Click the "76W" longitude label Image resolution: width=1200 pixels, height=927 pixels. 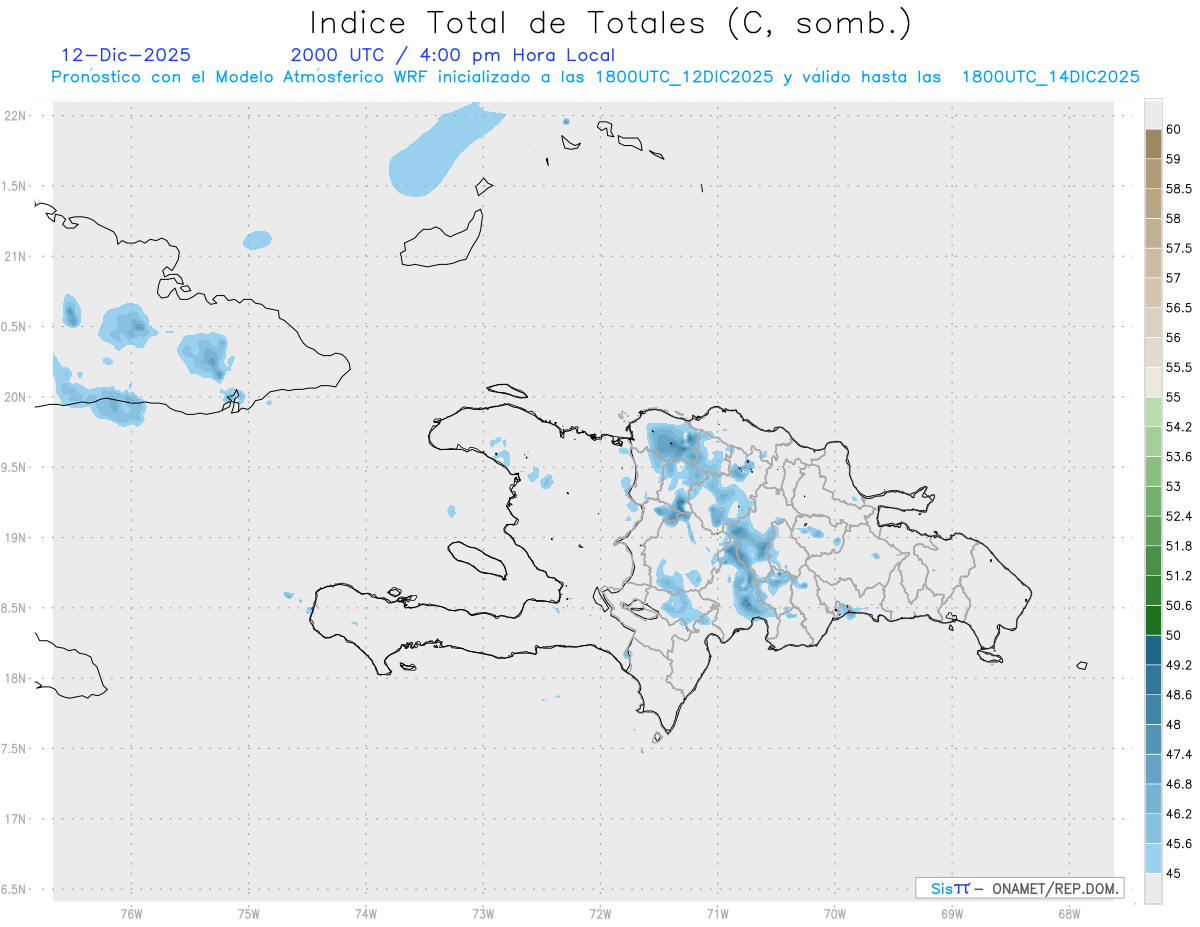[x=131, y=913]
